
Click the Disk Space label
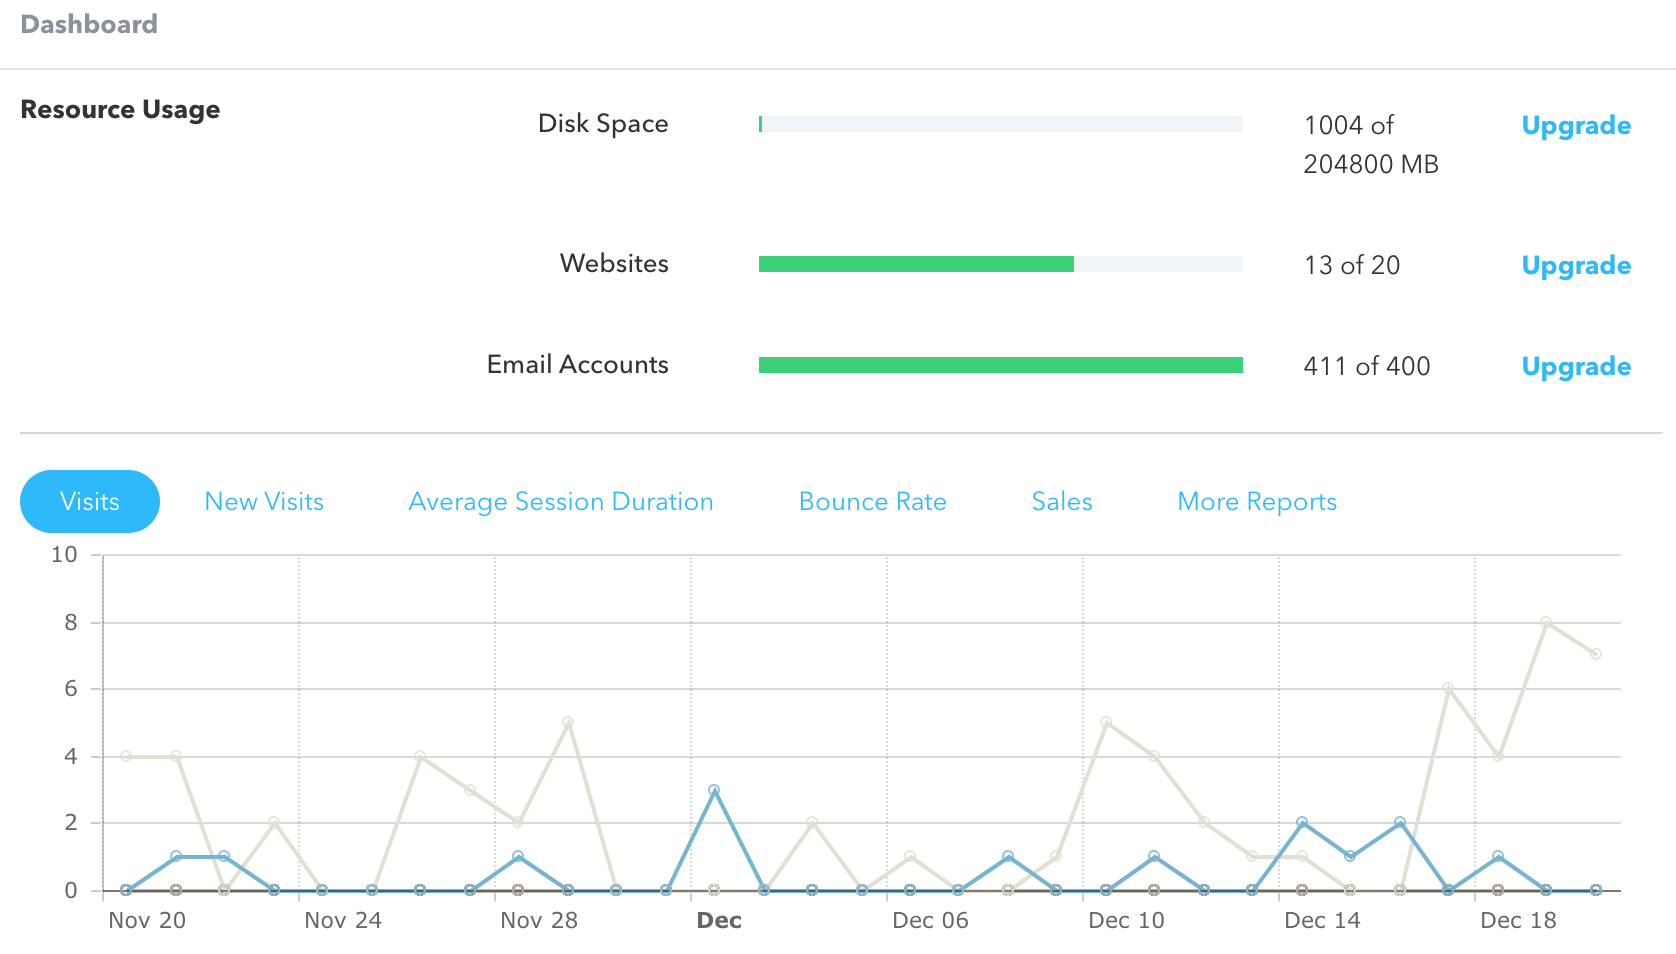click(x=603, y=123)
